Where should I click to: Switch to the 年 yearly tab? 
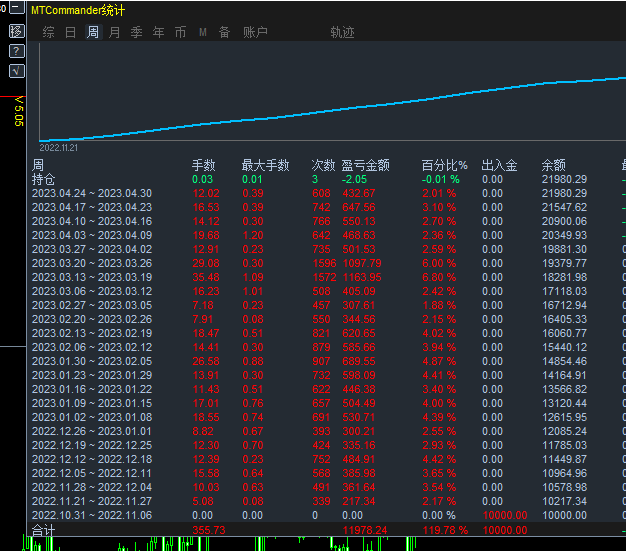point(158,32)
